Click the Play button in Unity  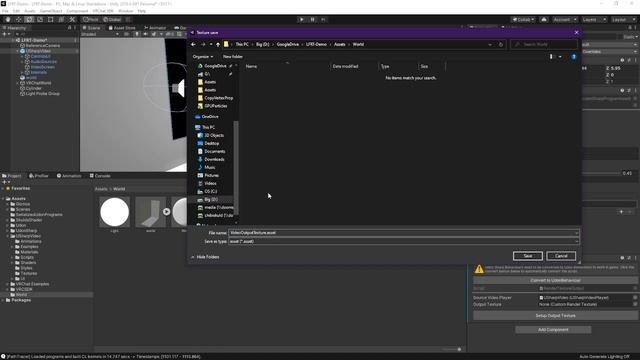coord(302,20)
